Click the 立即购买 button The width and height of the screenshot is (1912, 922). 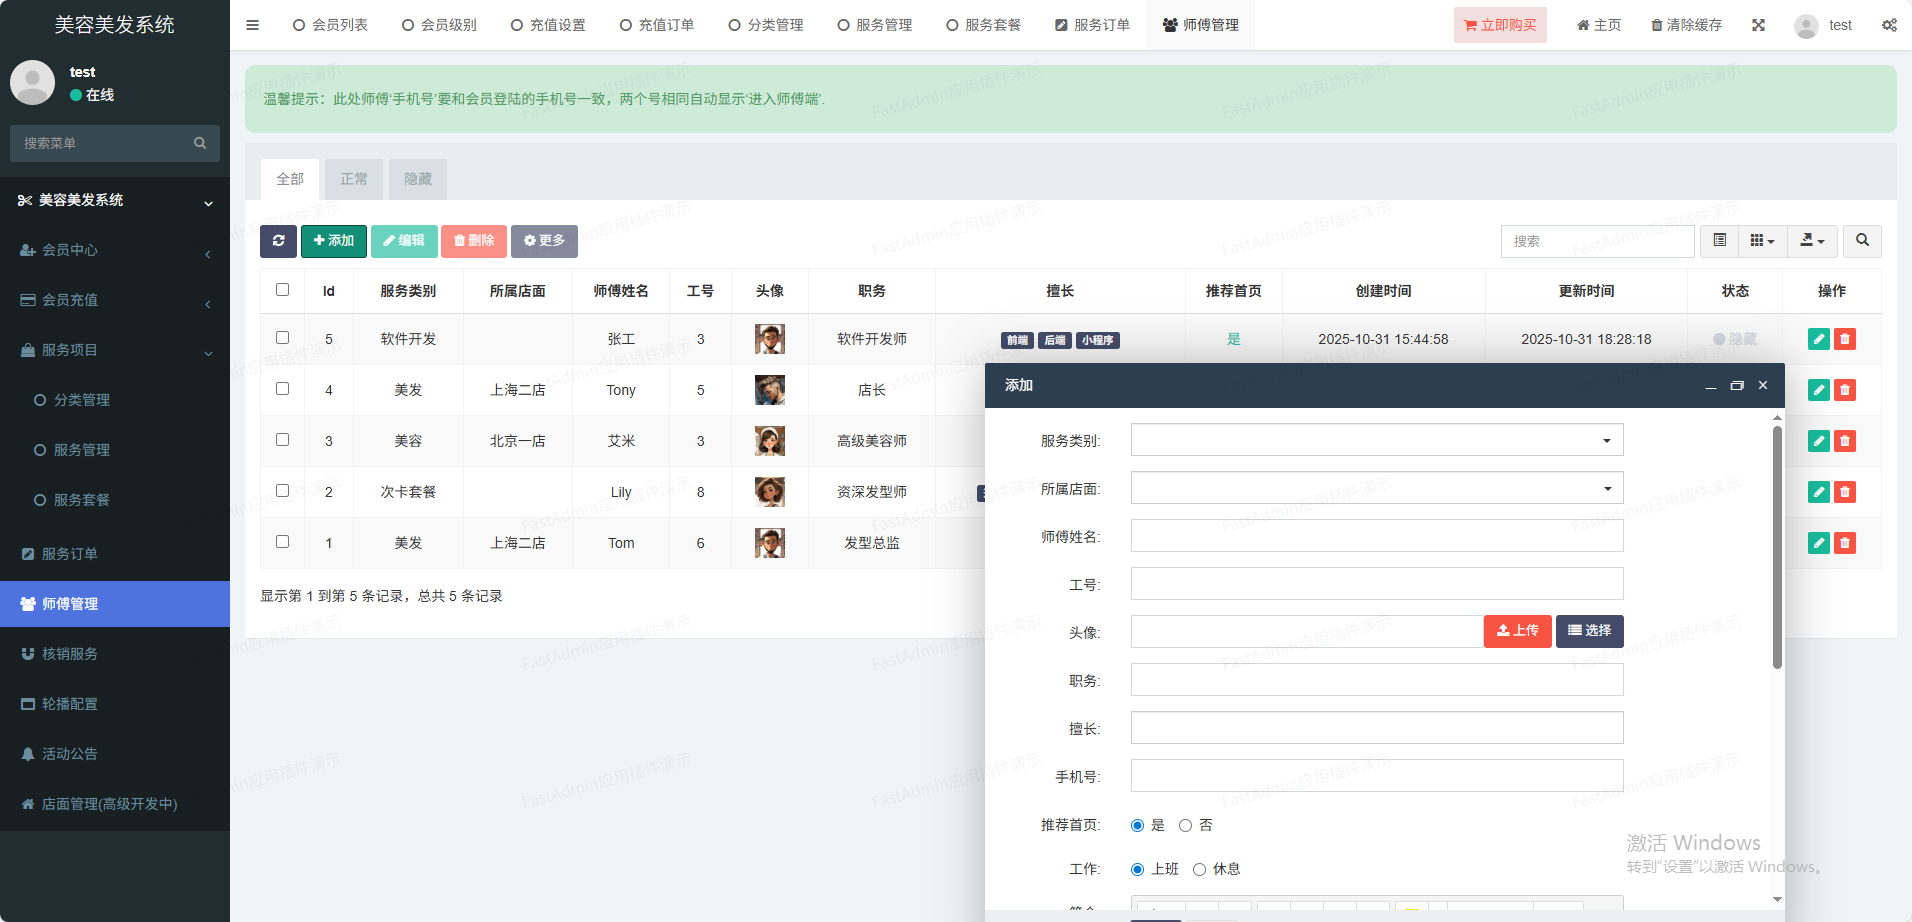pos(1499,25)
